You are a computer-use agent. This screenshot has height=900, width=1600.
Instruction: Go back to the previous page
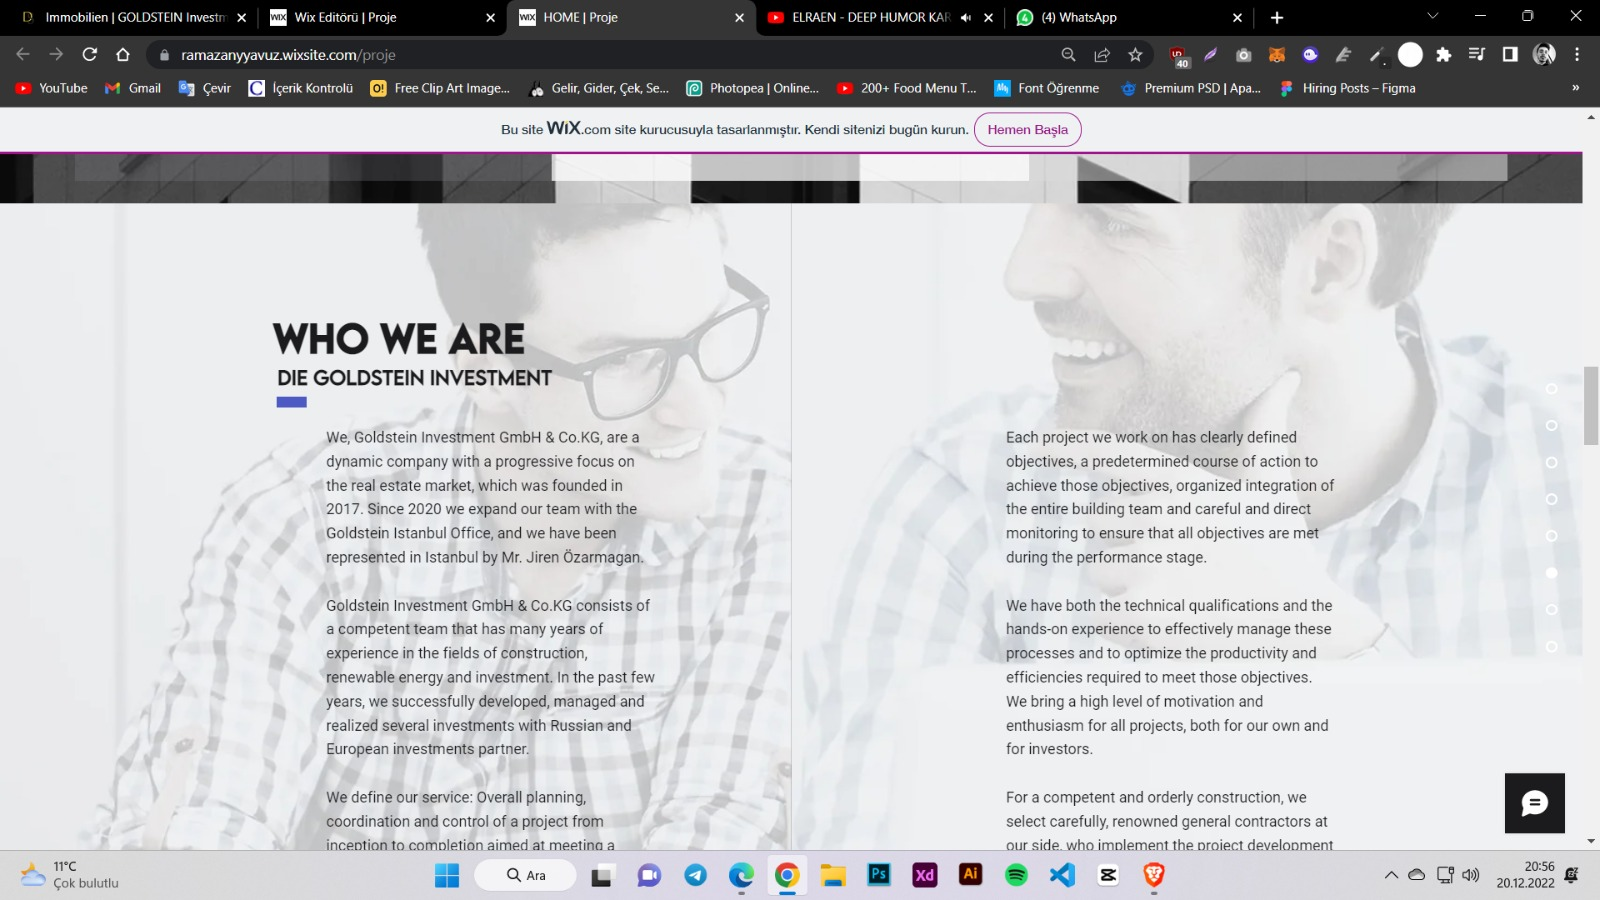tap(23, 55)
